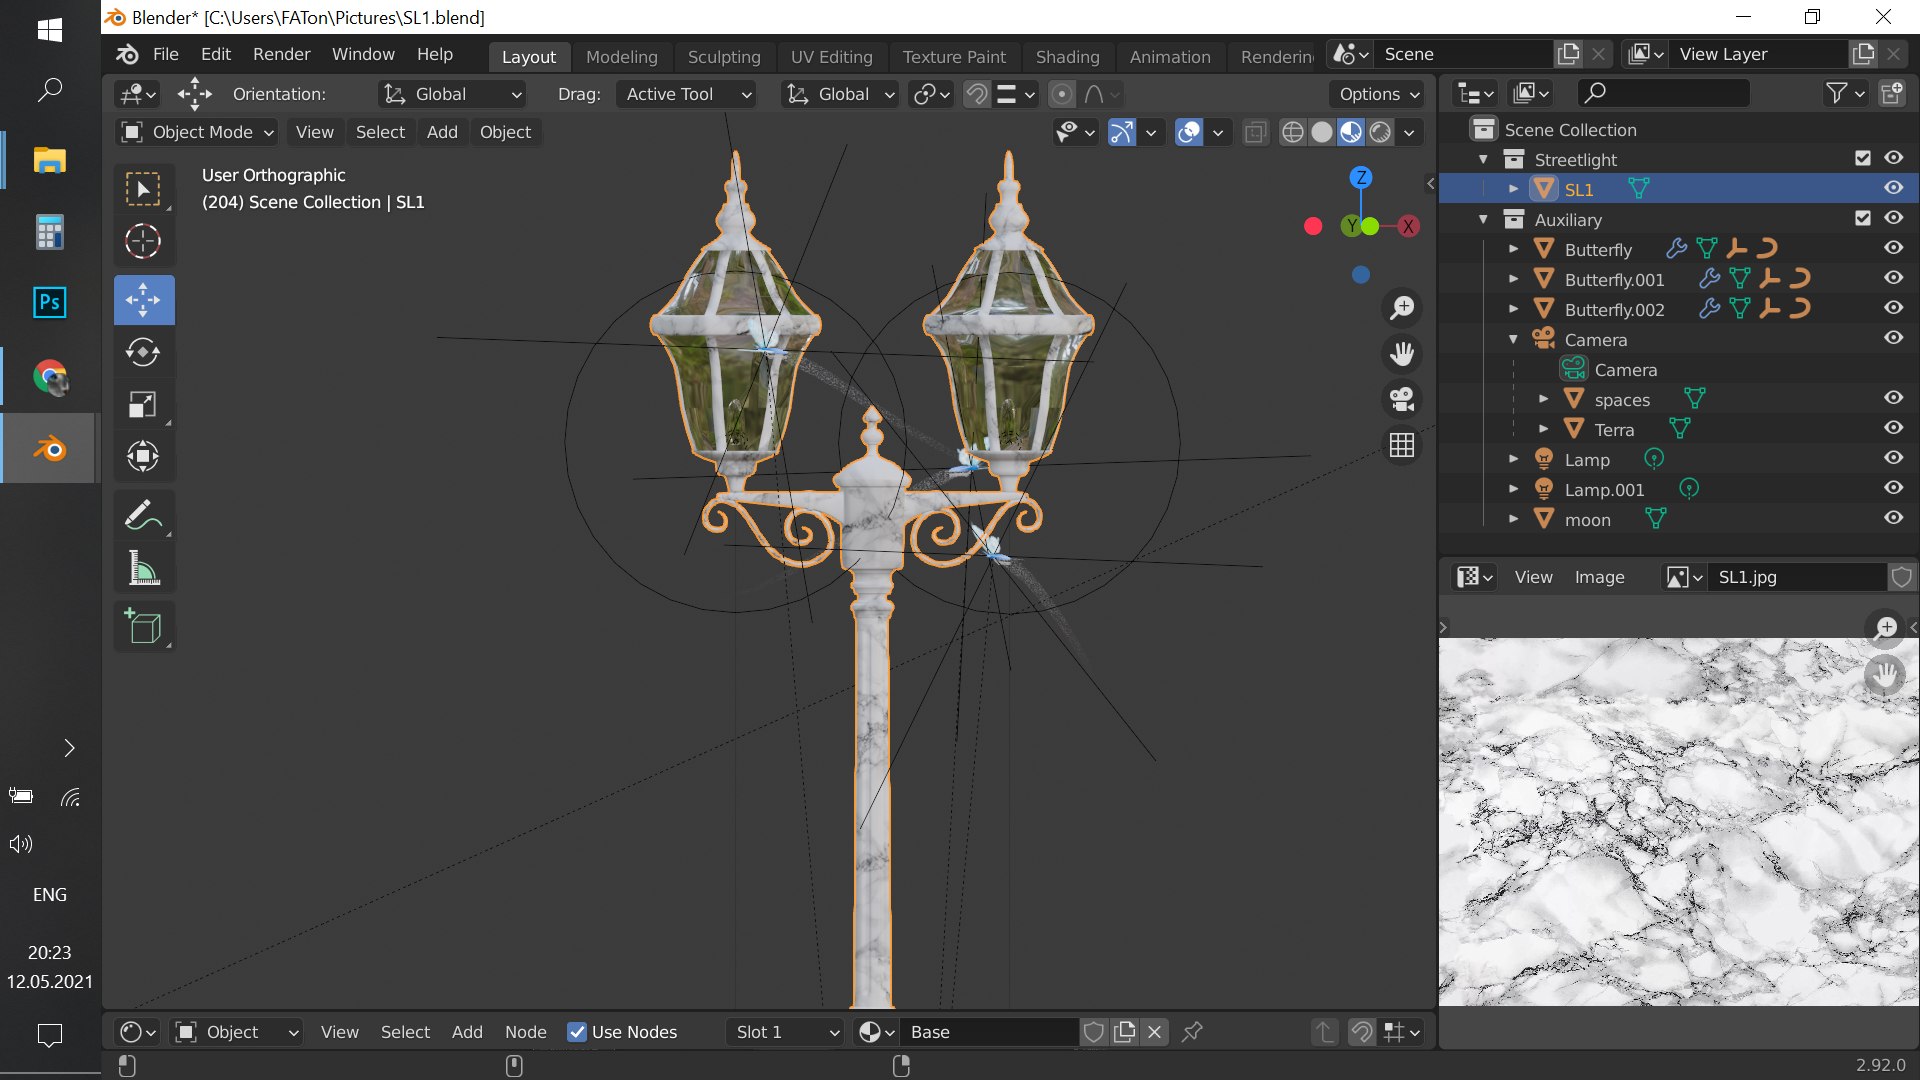Switch to rendered viewport shading
Image resolution: width=1920 pixels, height=1080 pixels.
[x=1380, y=132]
